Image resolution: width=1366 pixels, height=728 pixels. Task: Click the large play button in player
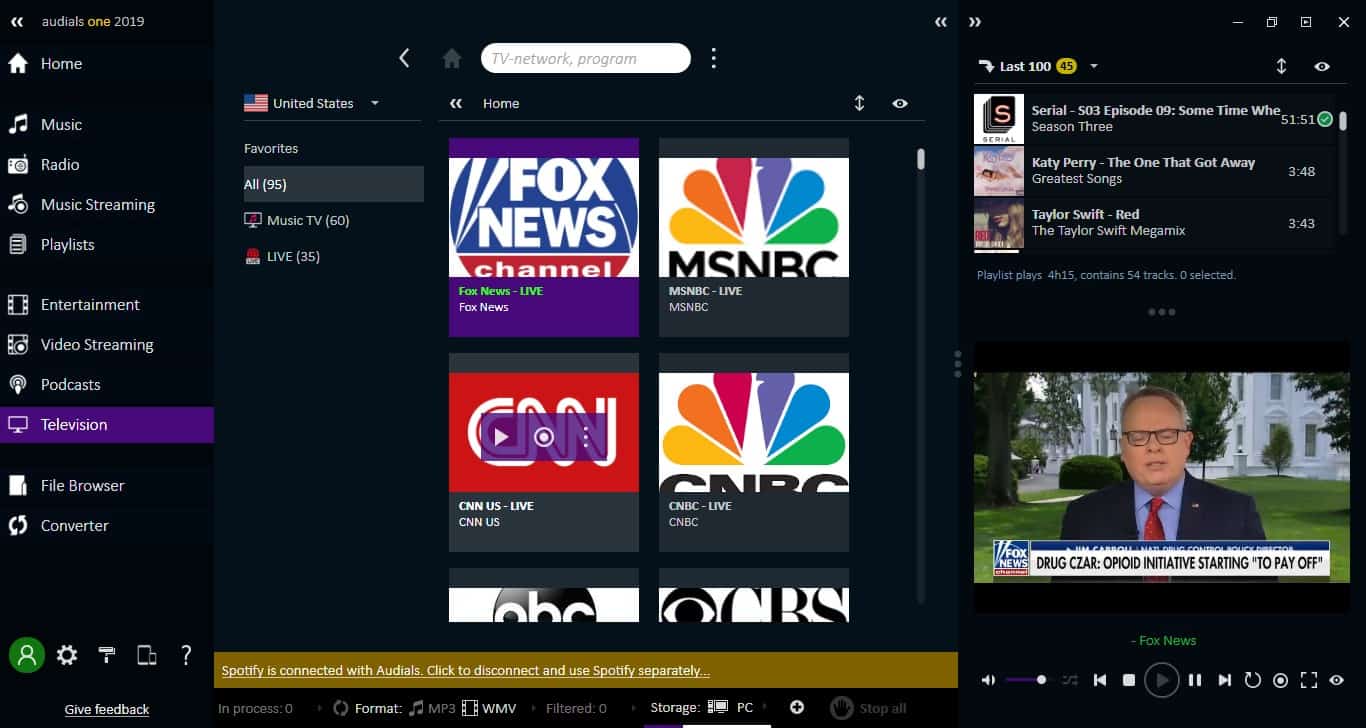[x=1162, y=680]
